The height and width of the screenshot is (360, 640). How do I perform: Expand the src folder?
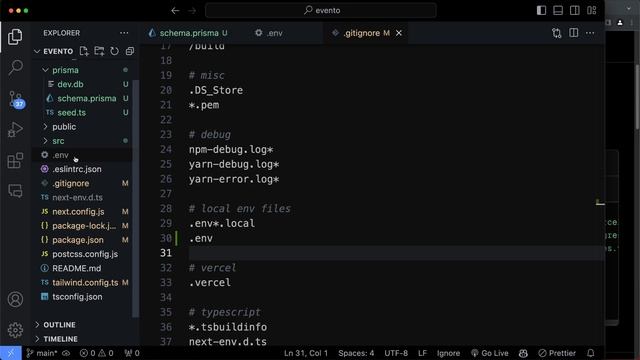pos(58,141)
